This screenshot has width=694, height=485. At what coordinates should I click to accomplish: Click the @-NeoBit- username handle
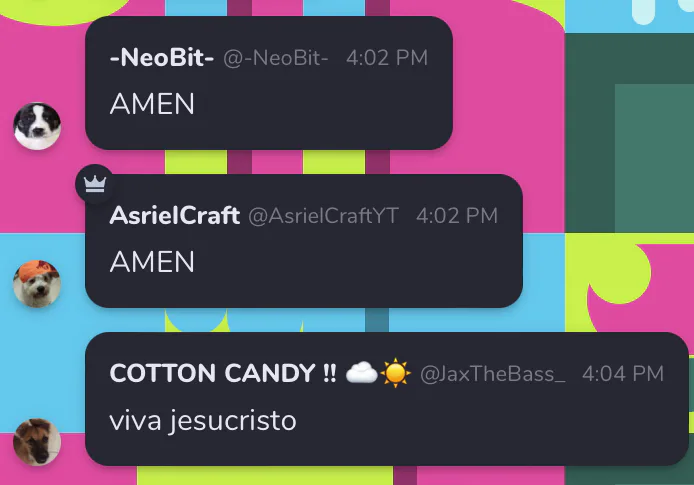pyautogui.click(x=276, y=58)
